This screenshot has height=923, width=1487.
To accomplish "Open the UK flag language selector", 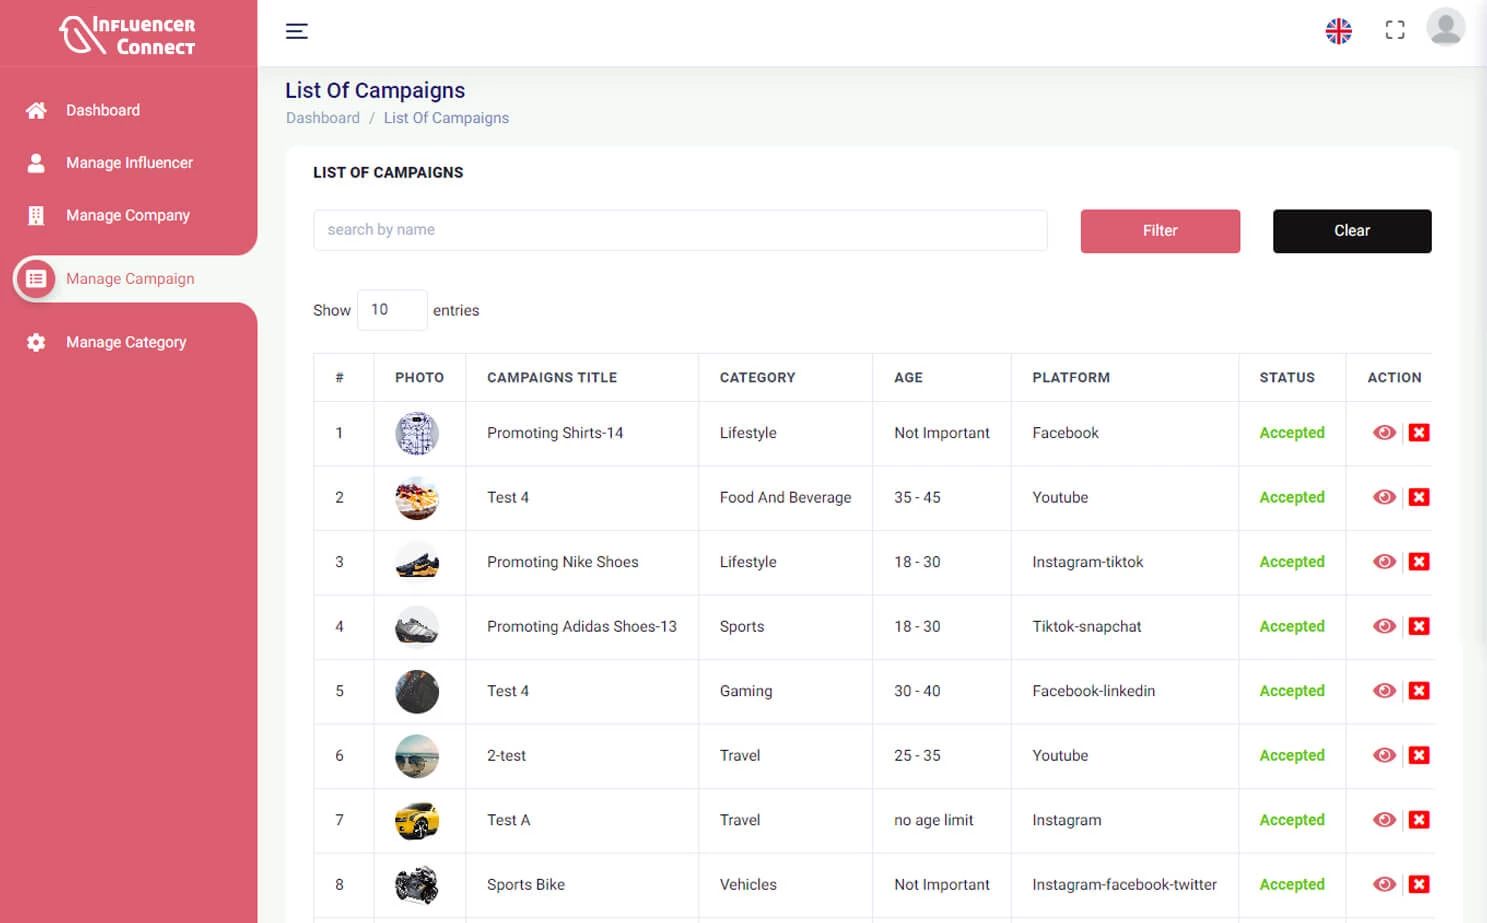I will tap(1339, 31).
